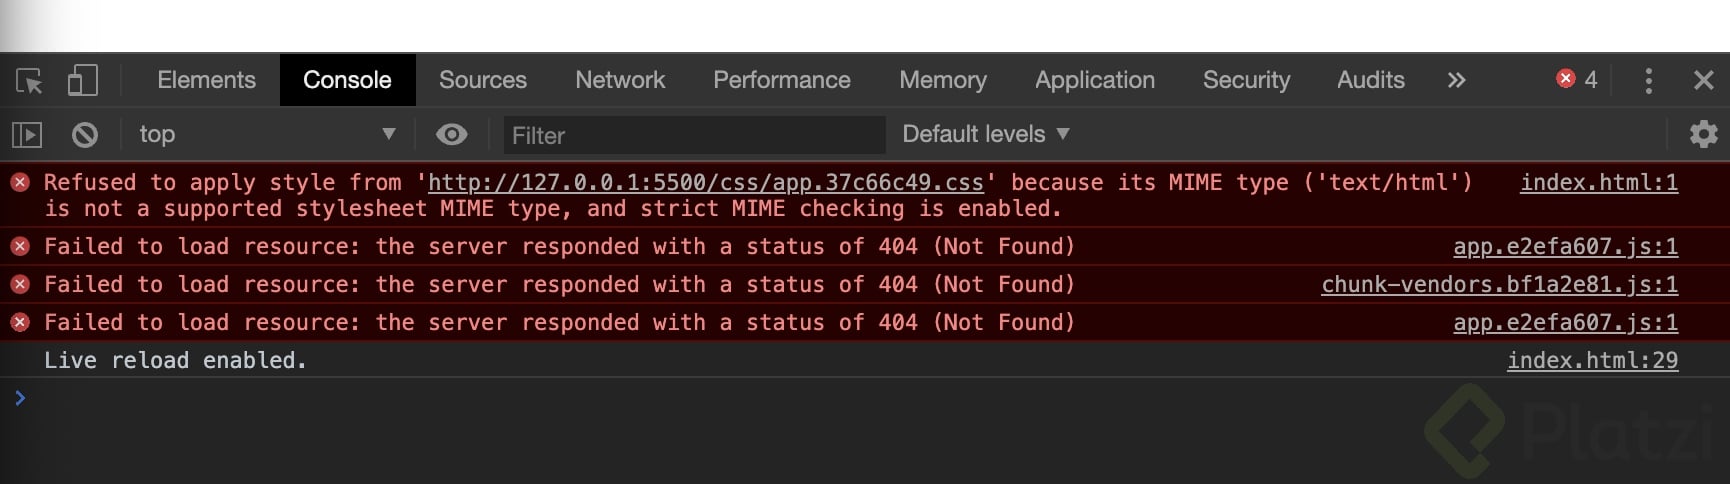Open the app.37c66c49.css URL link
Screen dimensions: 1730x484
pos(705,183)
